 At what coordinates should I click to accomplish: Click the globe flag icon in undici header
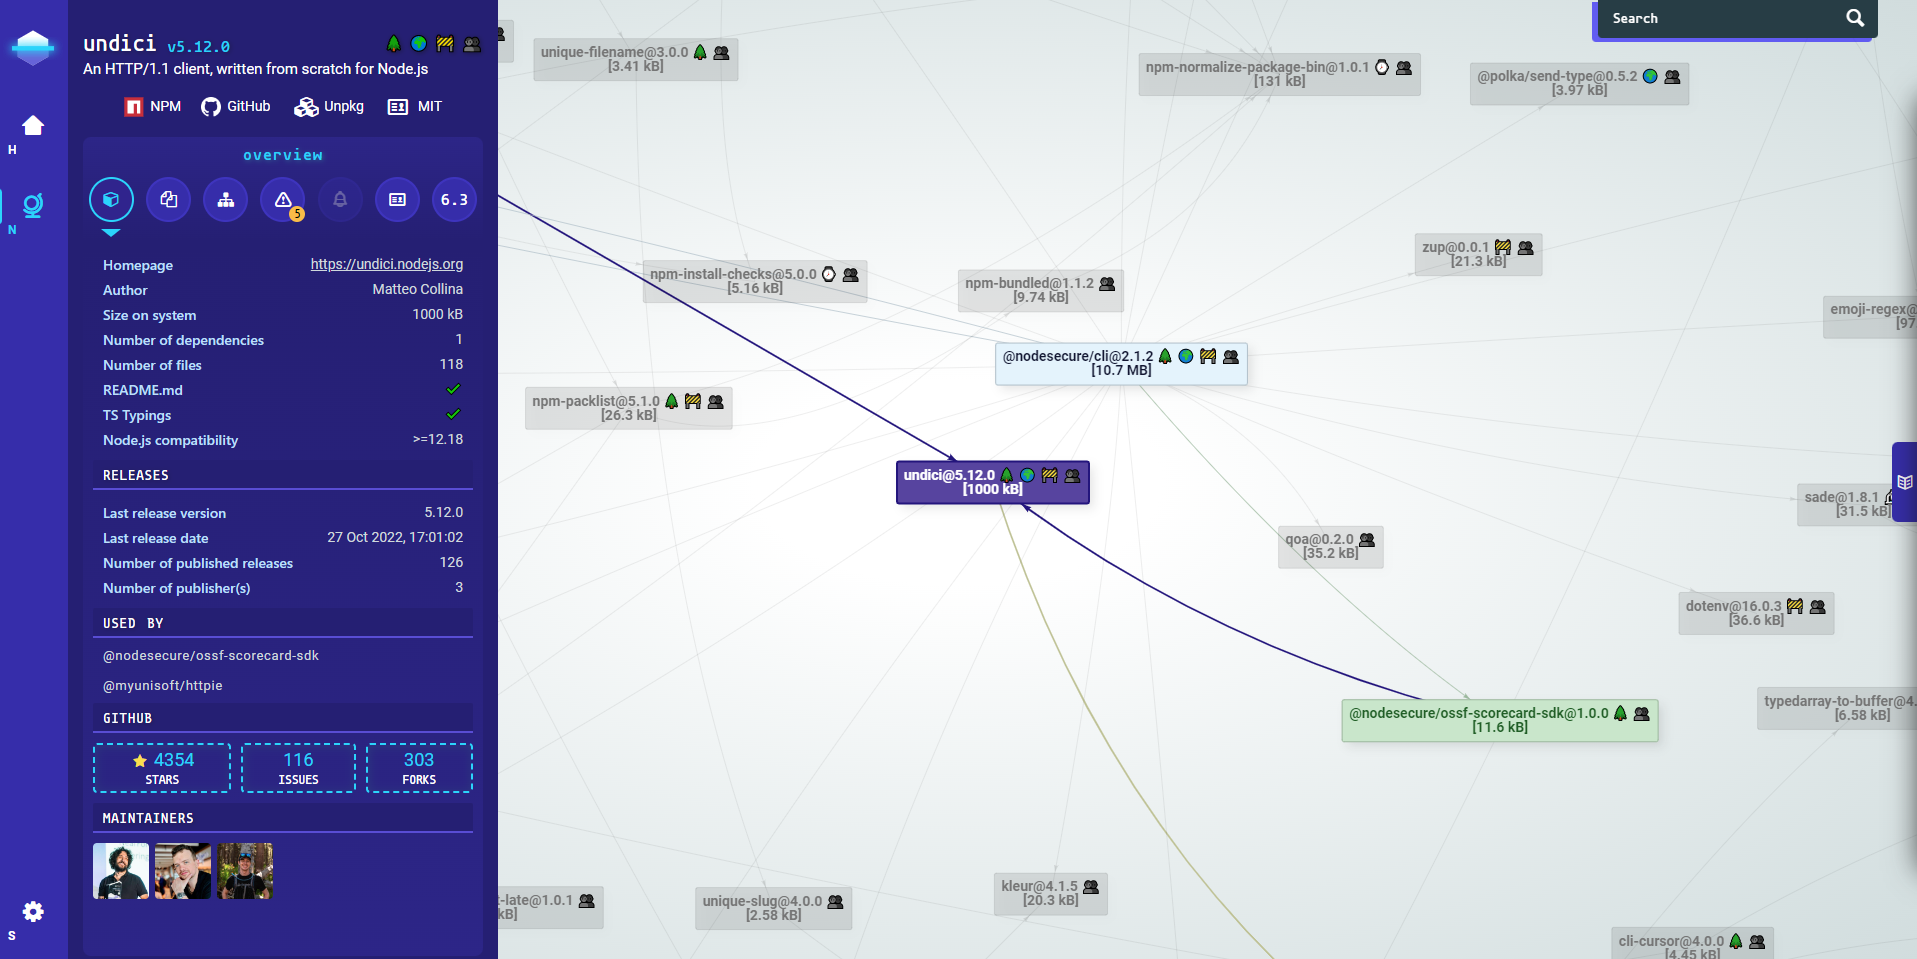click(419, 44)
